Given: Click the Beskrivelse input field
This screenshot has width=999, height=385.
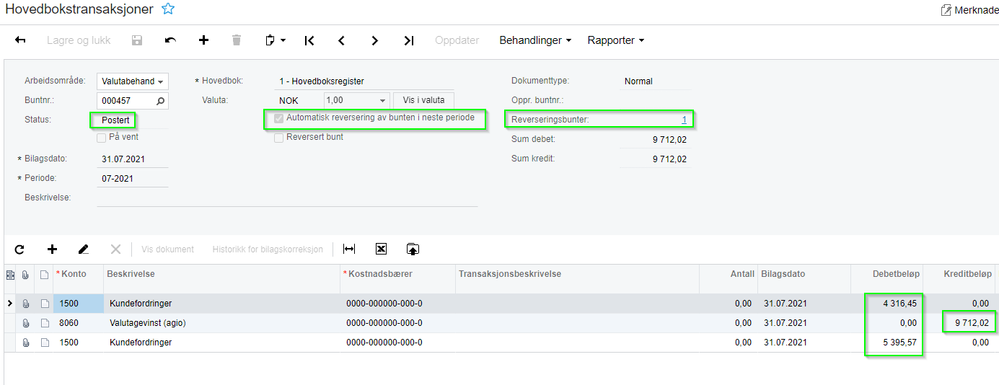Looking at the screenshot, I should point(287,198).
